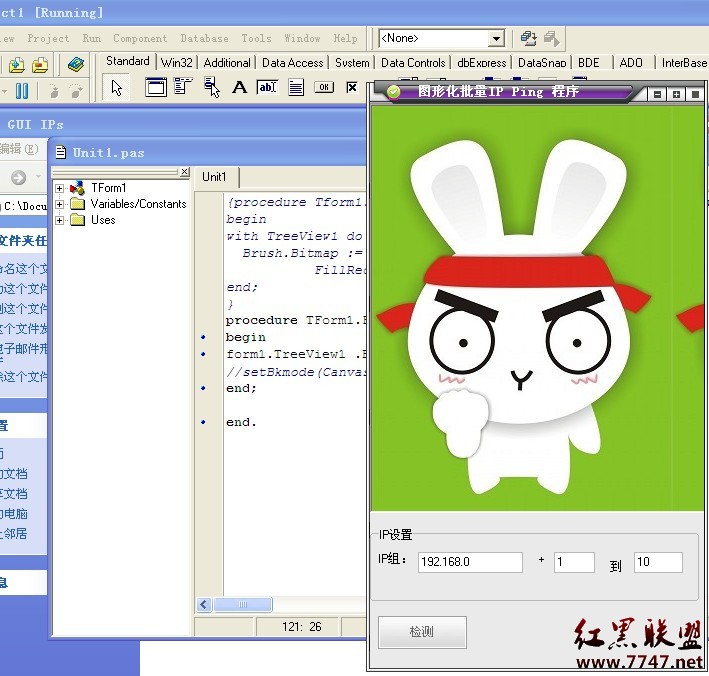Close the code explorer pane
Screen dimensions: 709x676
(184, 172)
